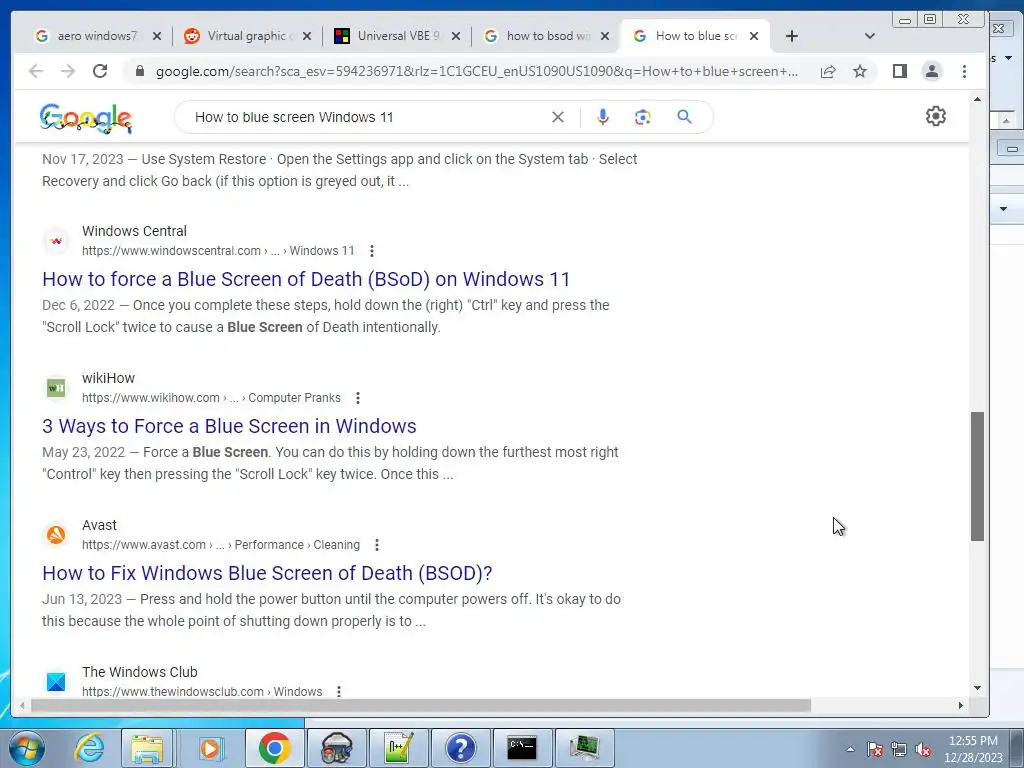Click the scroll-down arrow of page scrollbar
Screen dimensions: 1024x768
point(977,688)
